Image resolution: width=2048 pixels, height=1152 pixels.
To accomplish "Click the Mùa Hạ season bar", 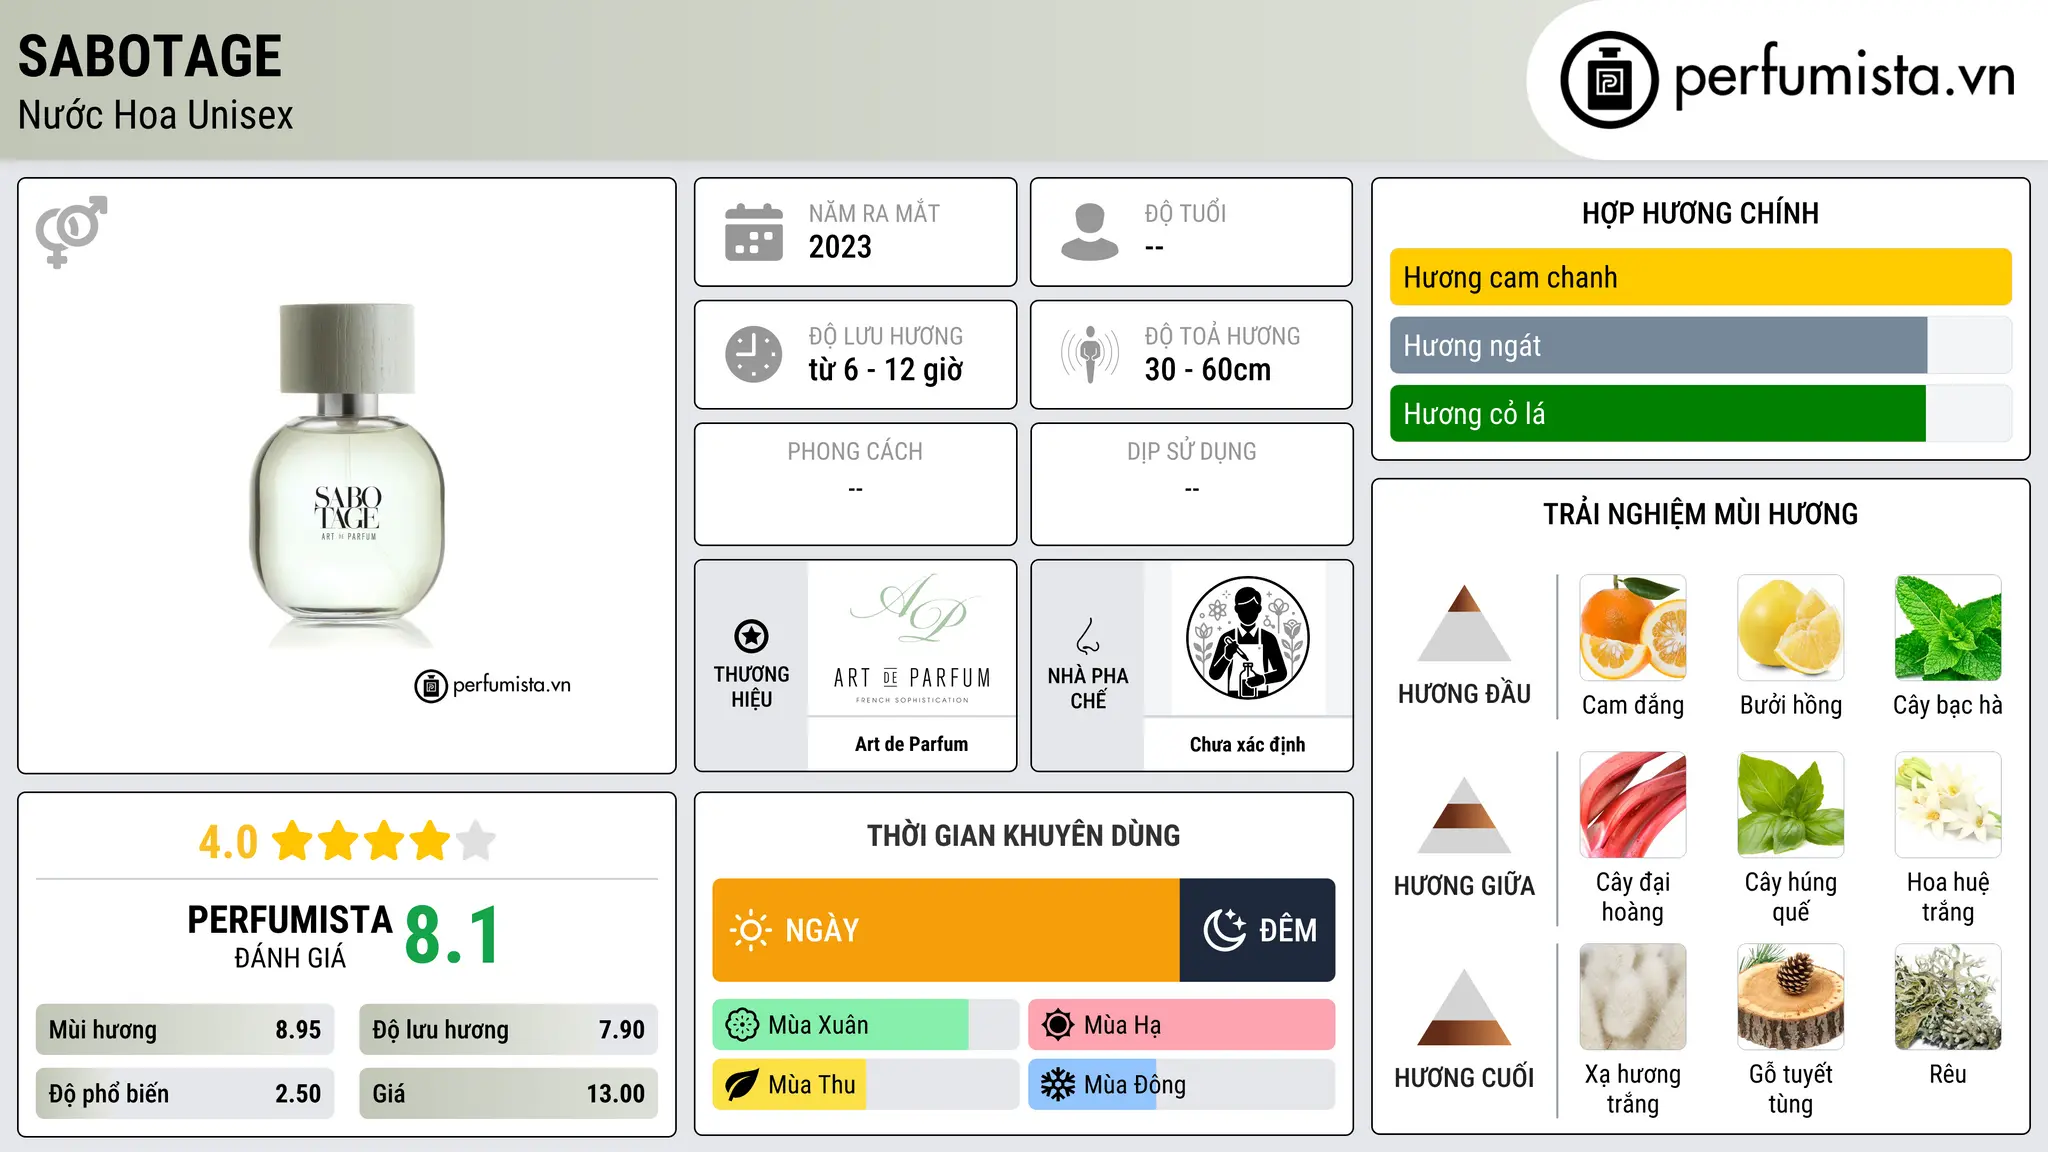I will click(x=1182, y=1025).
